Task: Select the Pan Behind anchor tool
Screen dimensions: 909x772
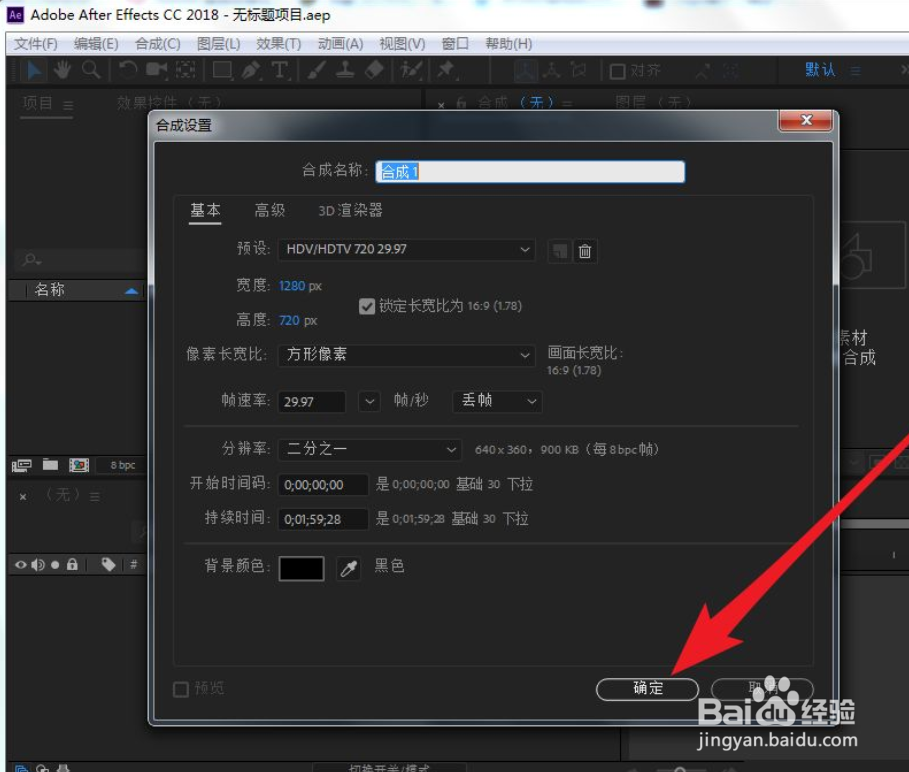Action: 186,70
